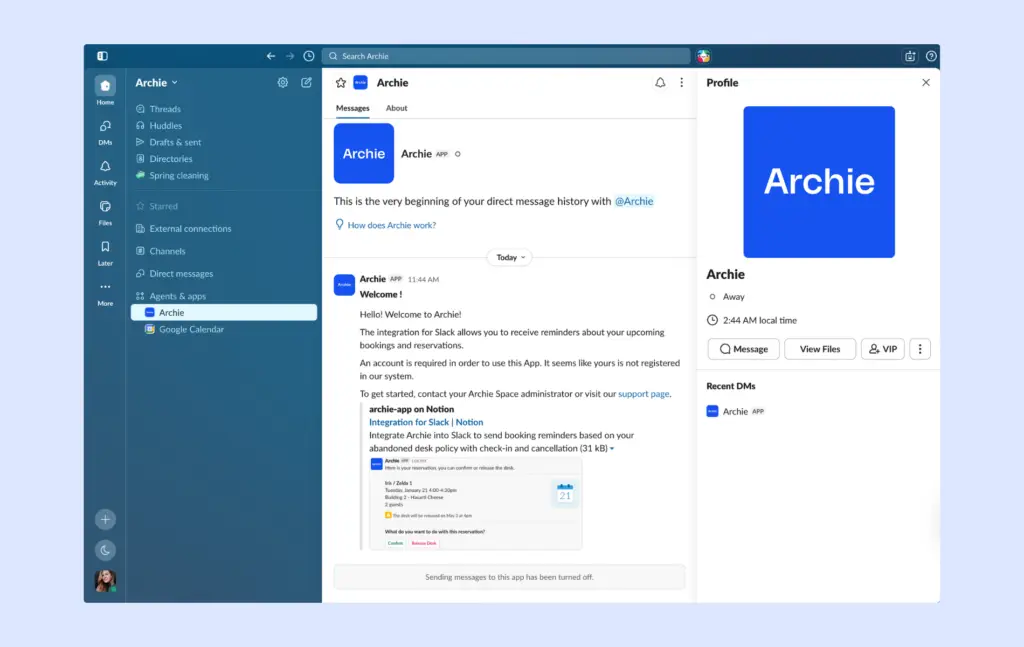Select Home in the left rail

(x=105, y=90)
